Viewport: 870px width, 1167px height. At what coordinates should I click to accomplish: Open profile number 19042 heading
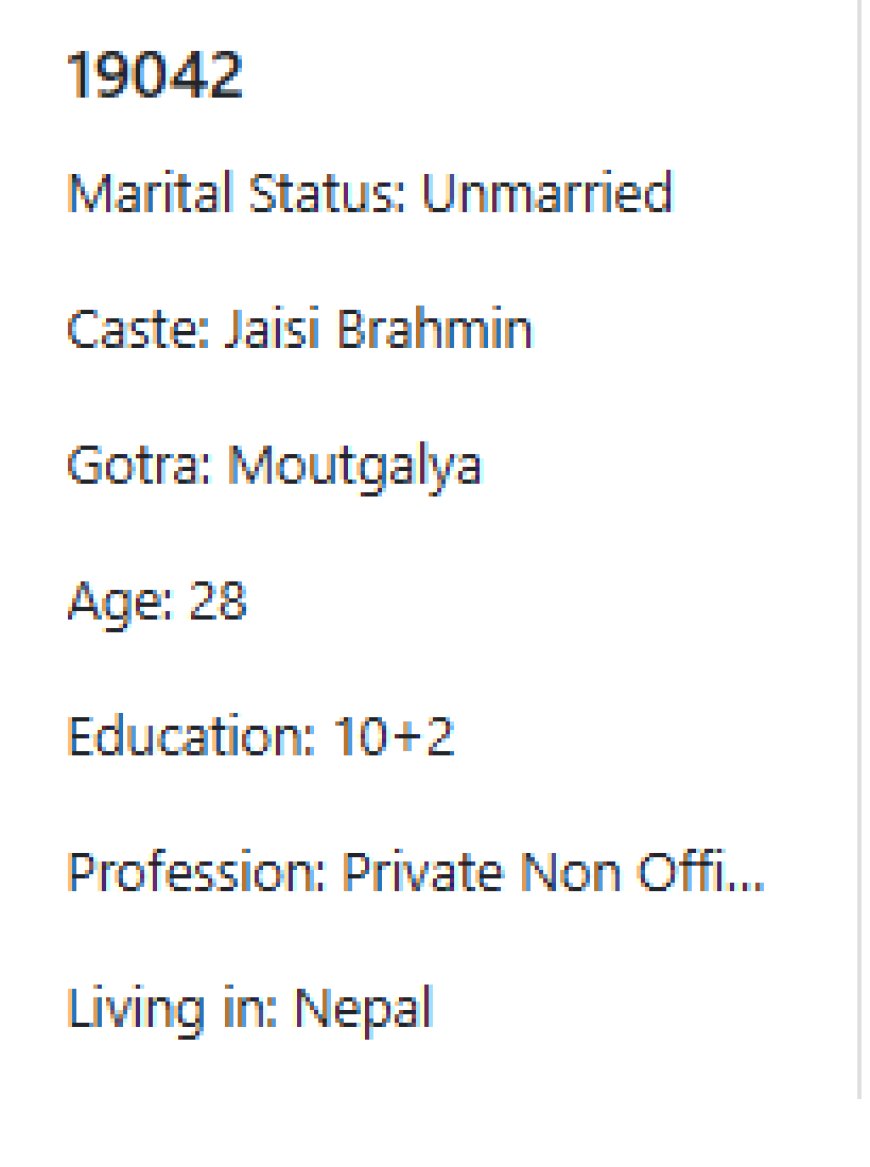pyautogui.click(x=155, y=77)
